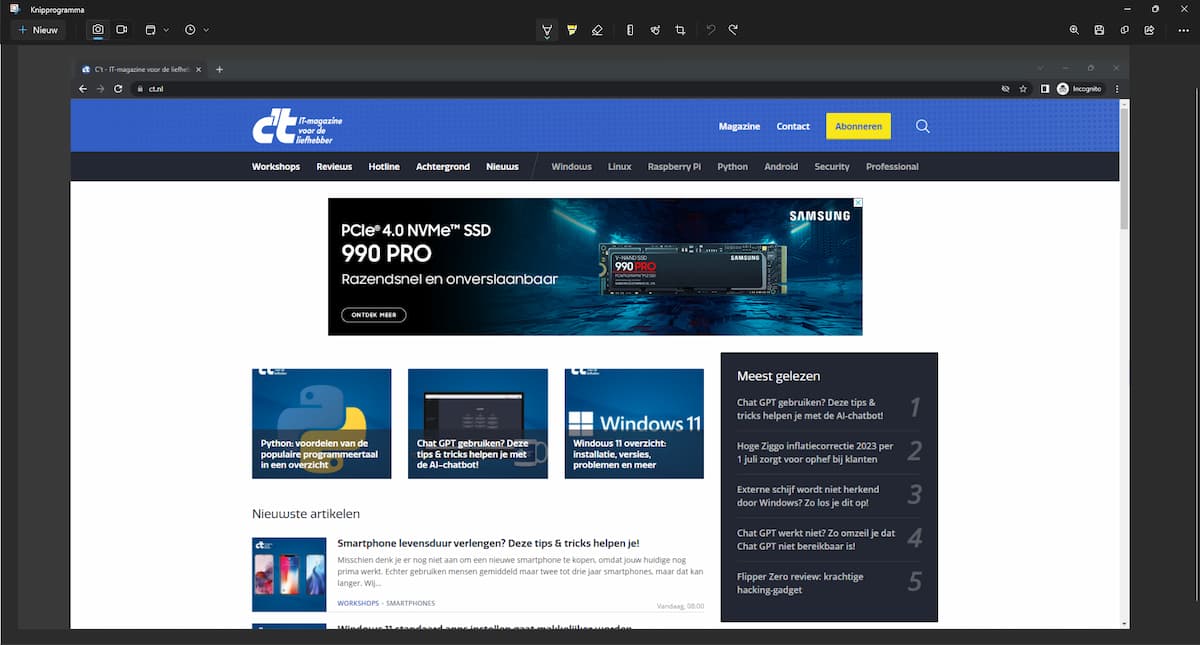Click the Samsung 990 PRO banner in snip
Screen dimensions: 1200x645
595,266
